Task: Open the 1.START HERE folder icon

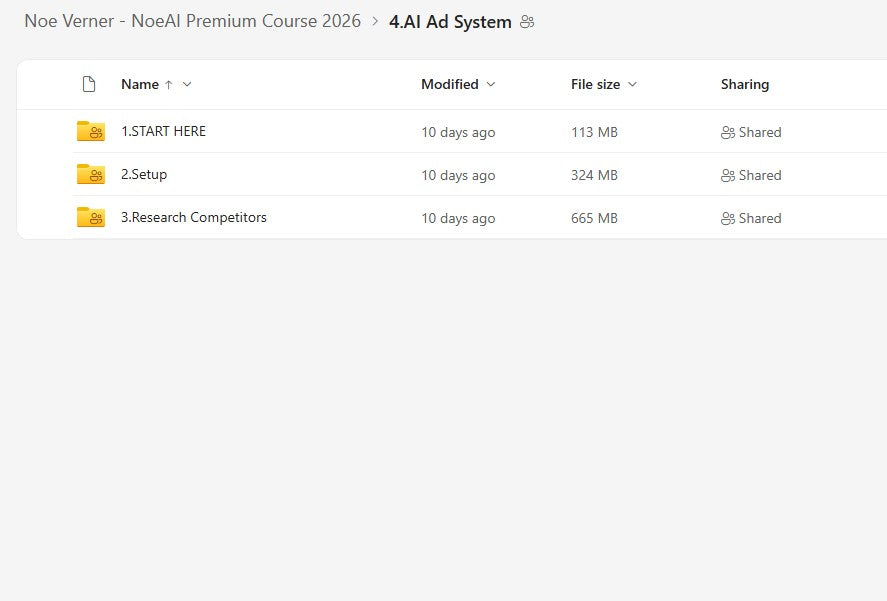Action: point(91,131)
